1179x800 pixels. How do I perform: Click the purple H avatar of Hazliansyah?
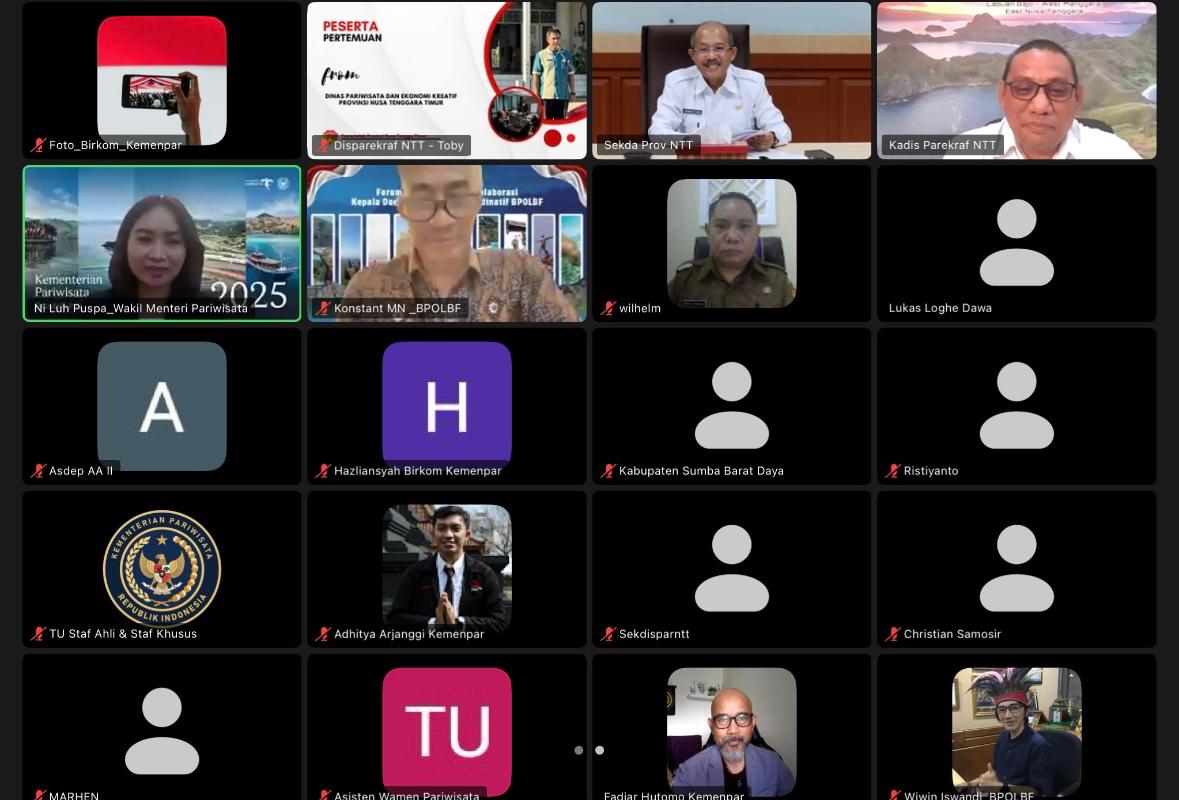tap(446, 405)
